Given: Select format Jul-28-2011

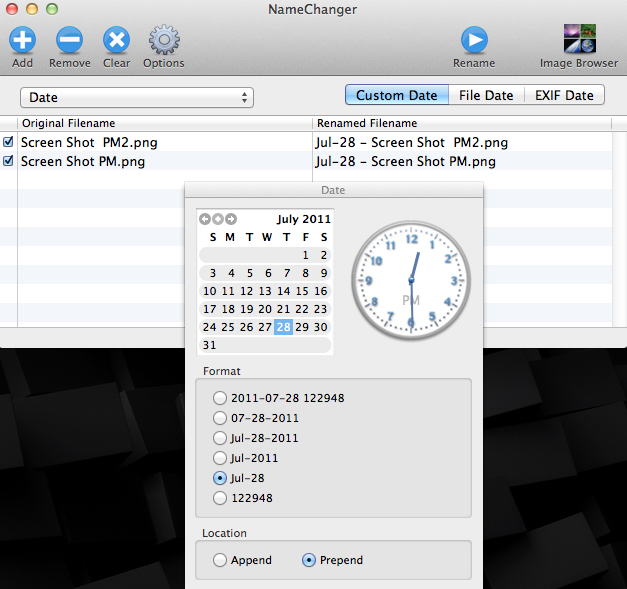Looking at the screenshot, I should tap(220, 438).
